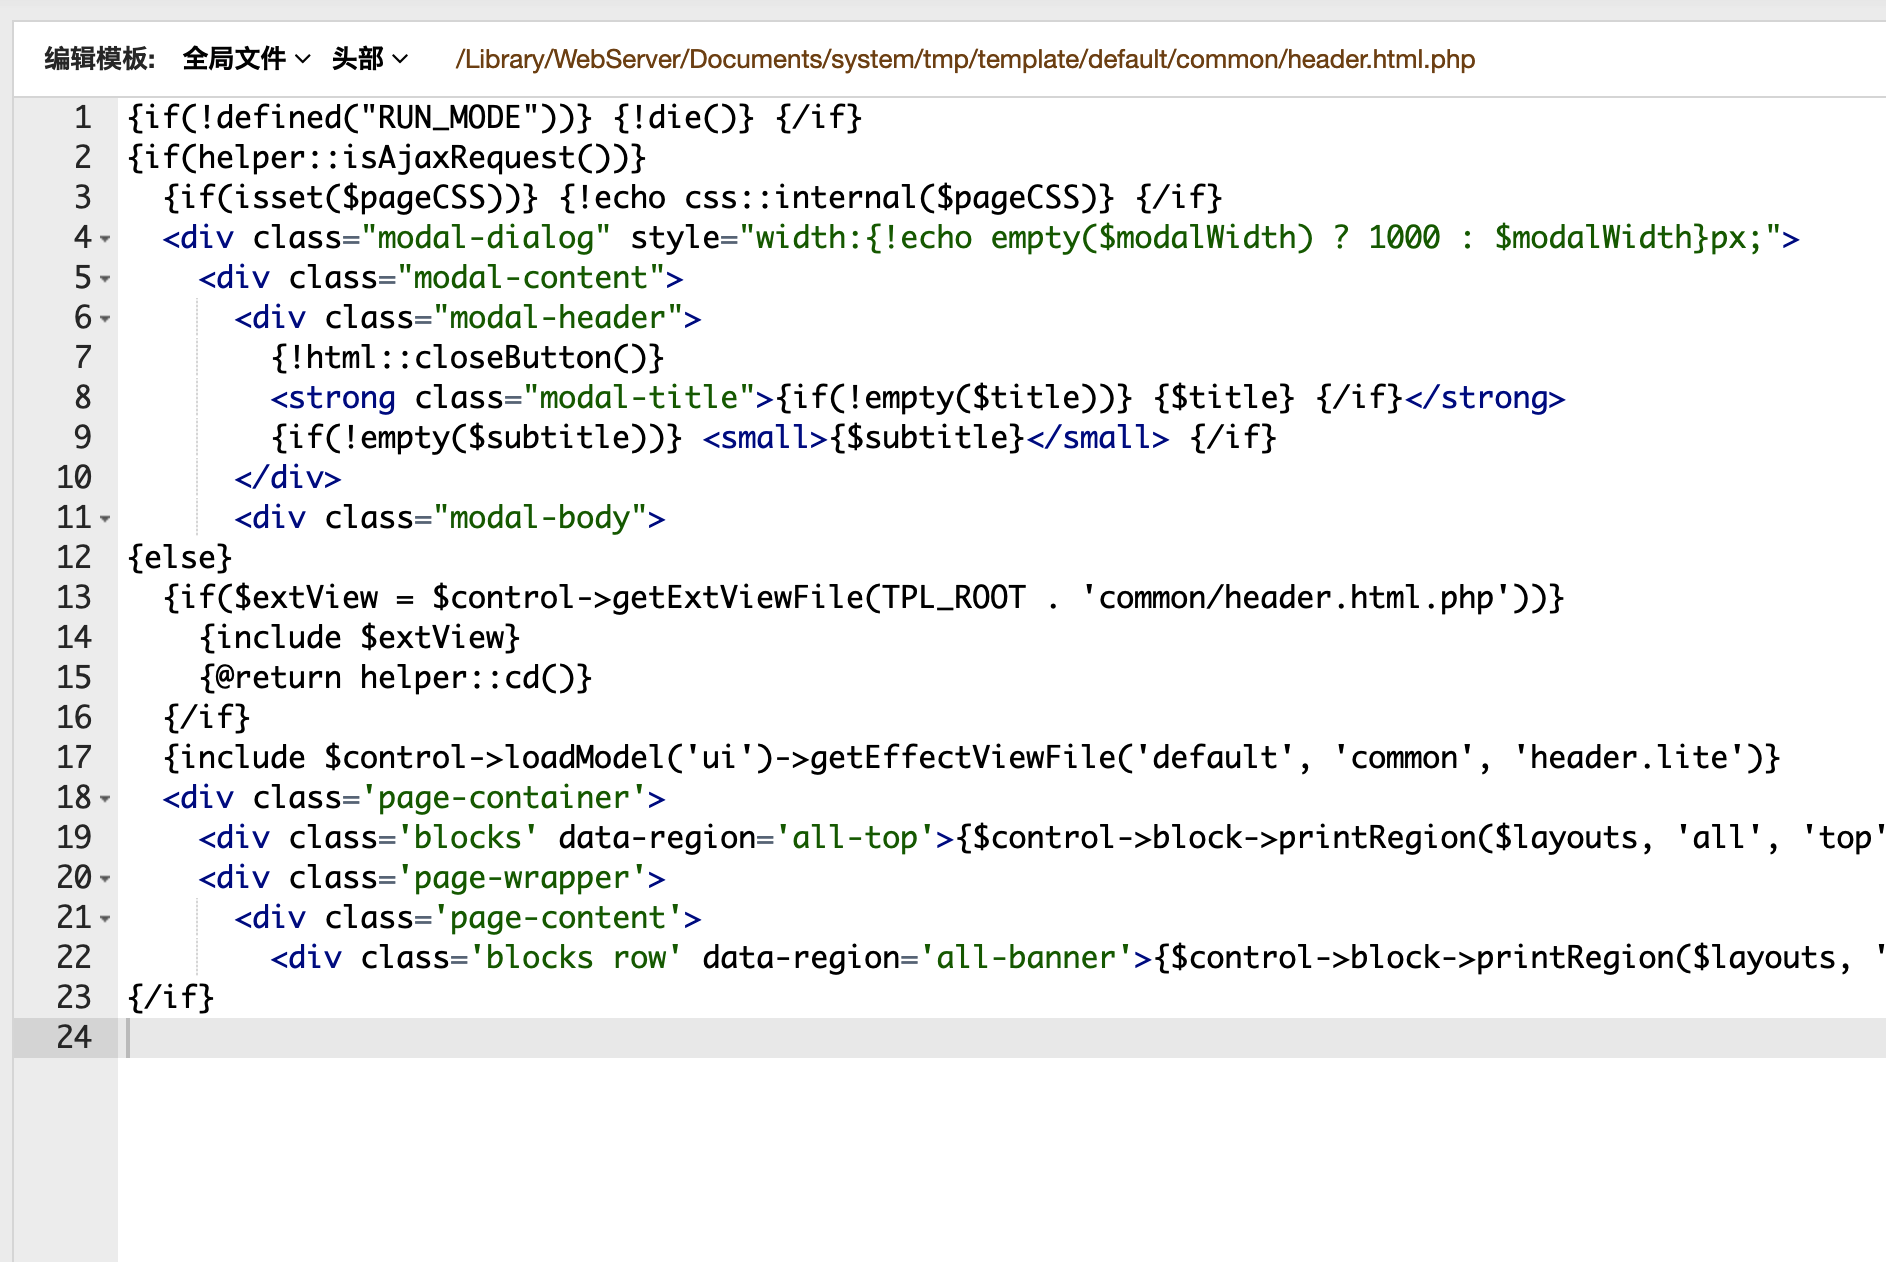Viewport: 1886px width, 1262px height.
Task: Collapse the fold arrow on line 11
Action: (x=105, y=519)
